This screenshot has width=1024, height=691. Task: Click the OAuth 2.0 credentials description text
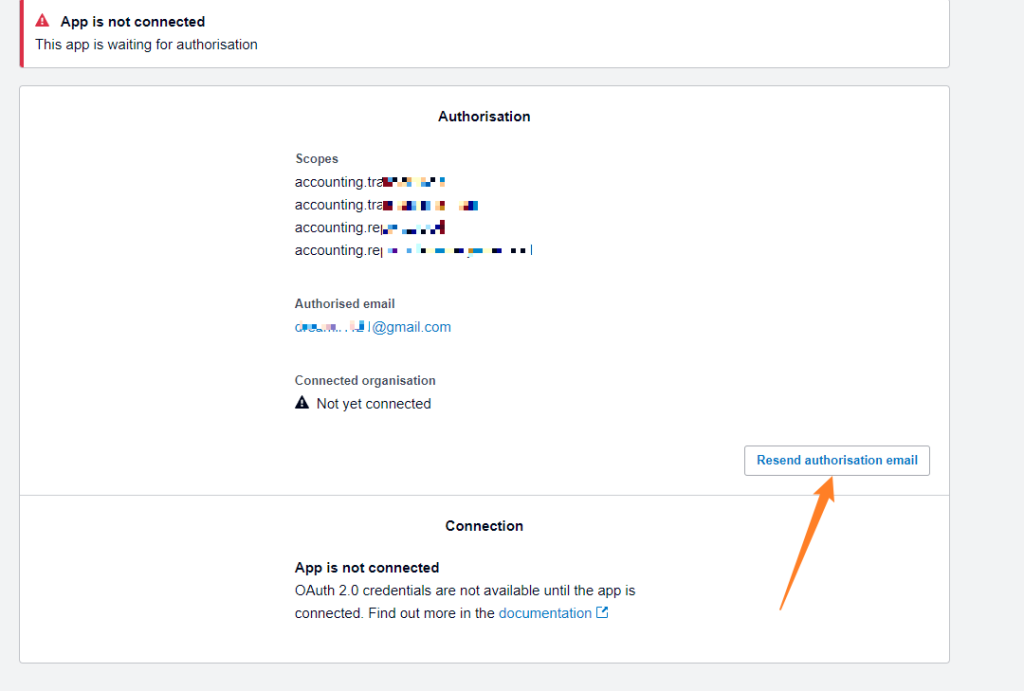tap(464, 590)
